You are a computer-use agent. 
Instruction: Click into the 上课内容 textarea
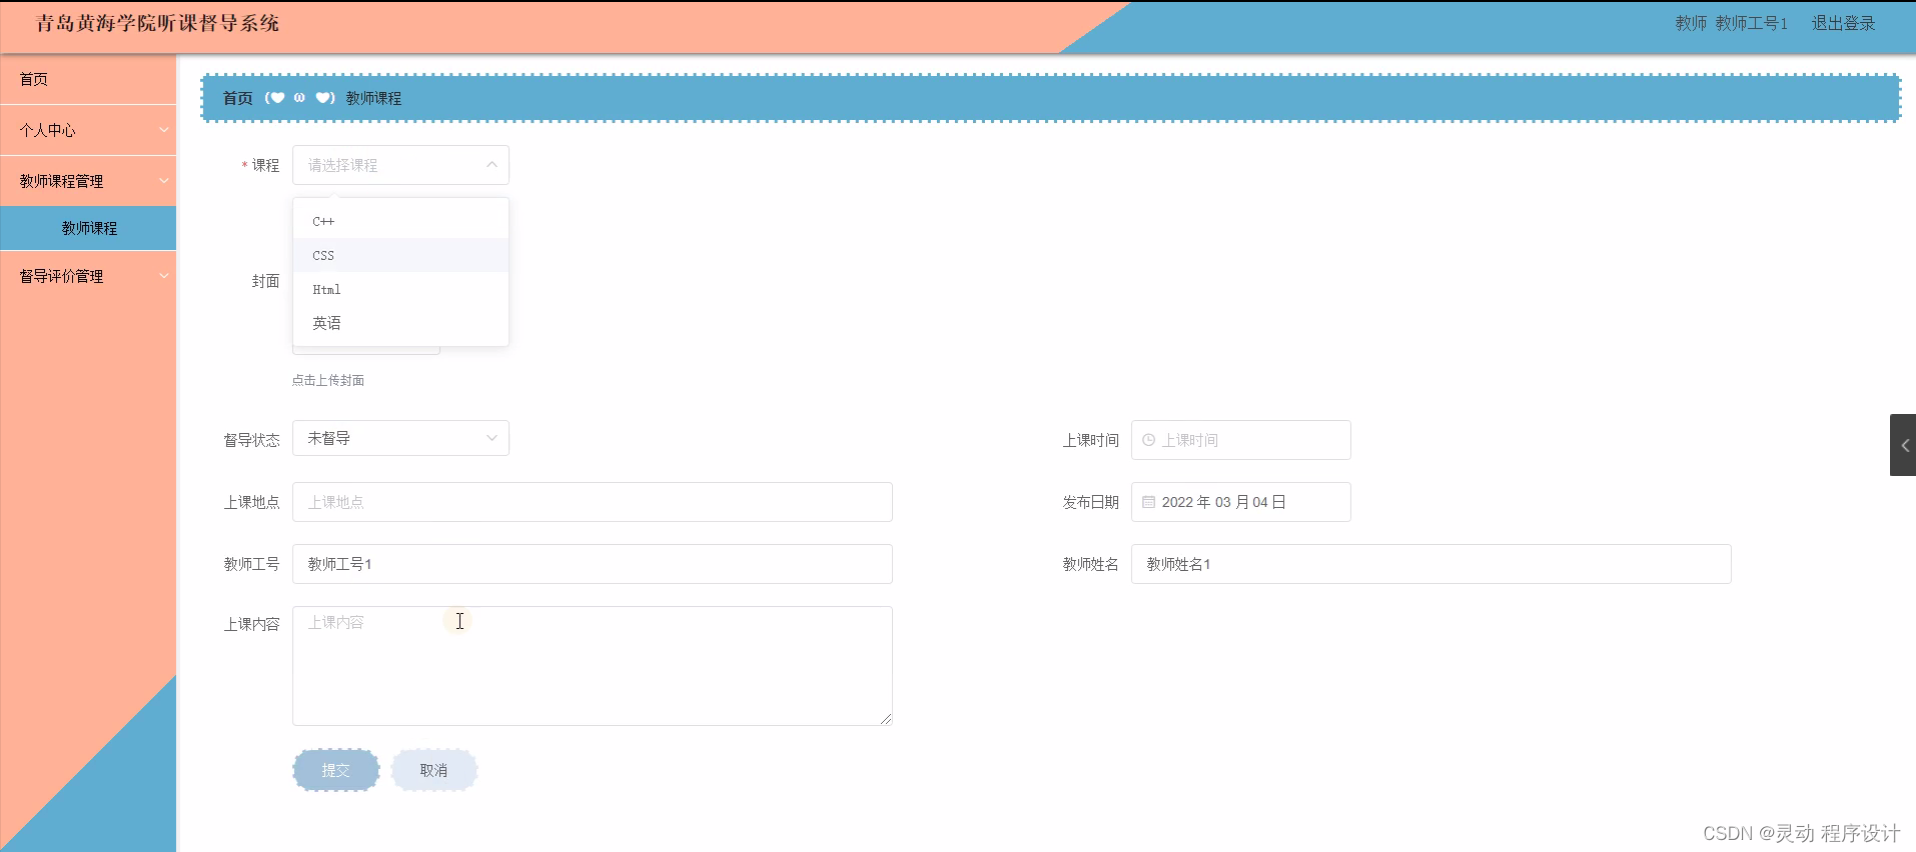[x=592, y=666]
